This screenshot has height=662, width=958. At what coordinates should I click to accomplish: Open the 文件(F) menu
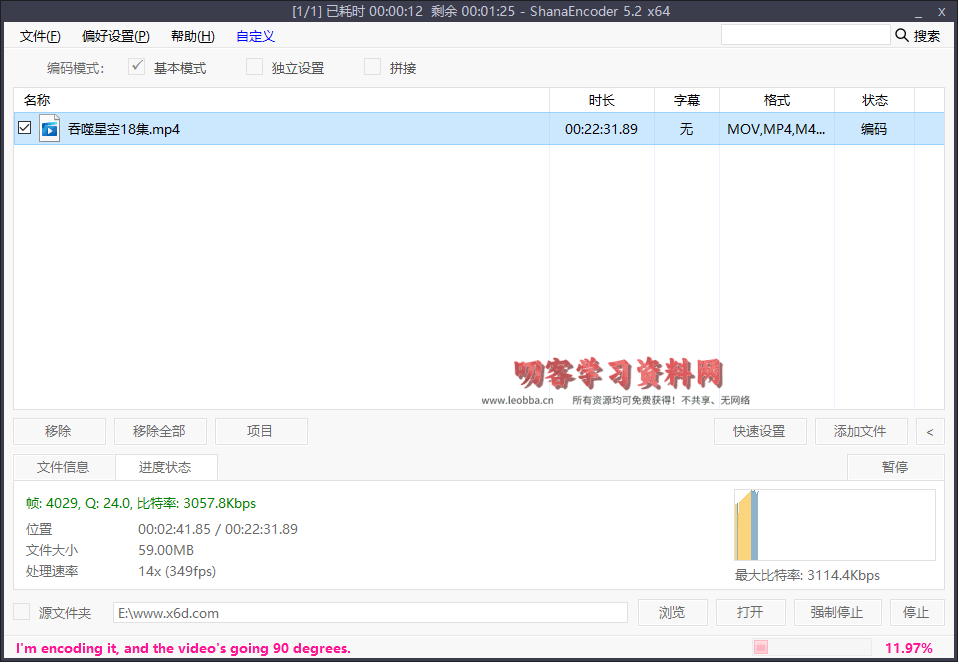(40, 36)
